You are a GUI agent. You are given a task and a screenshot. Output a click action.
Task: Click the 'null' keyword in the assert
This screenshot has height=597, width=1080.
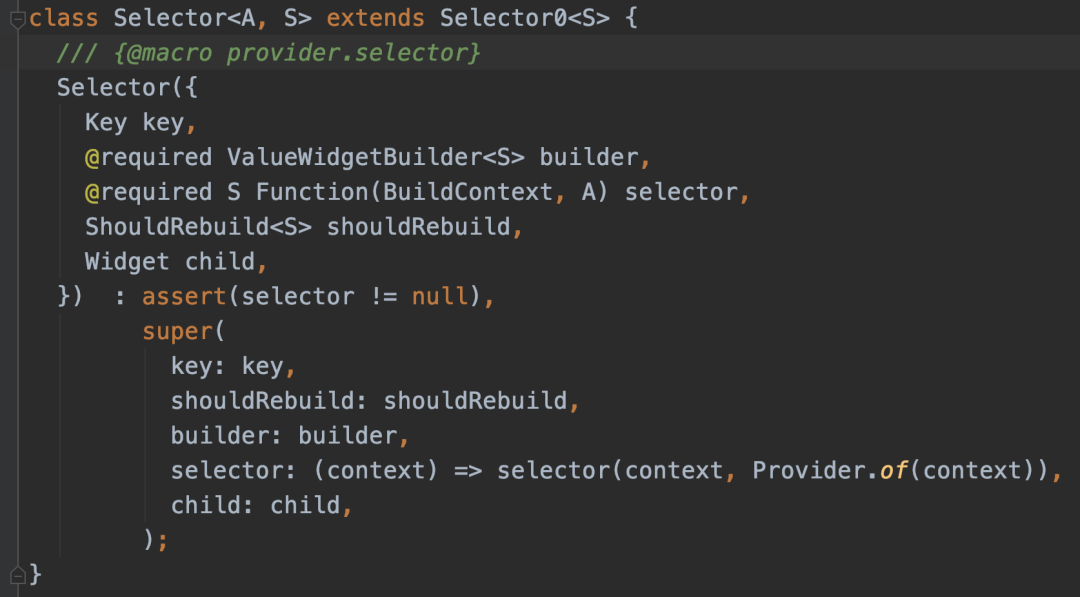[439, 297]
